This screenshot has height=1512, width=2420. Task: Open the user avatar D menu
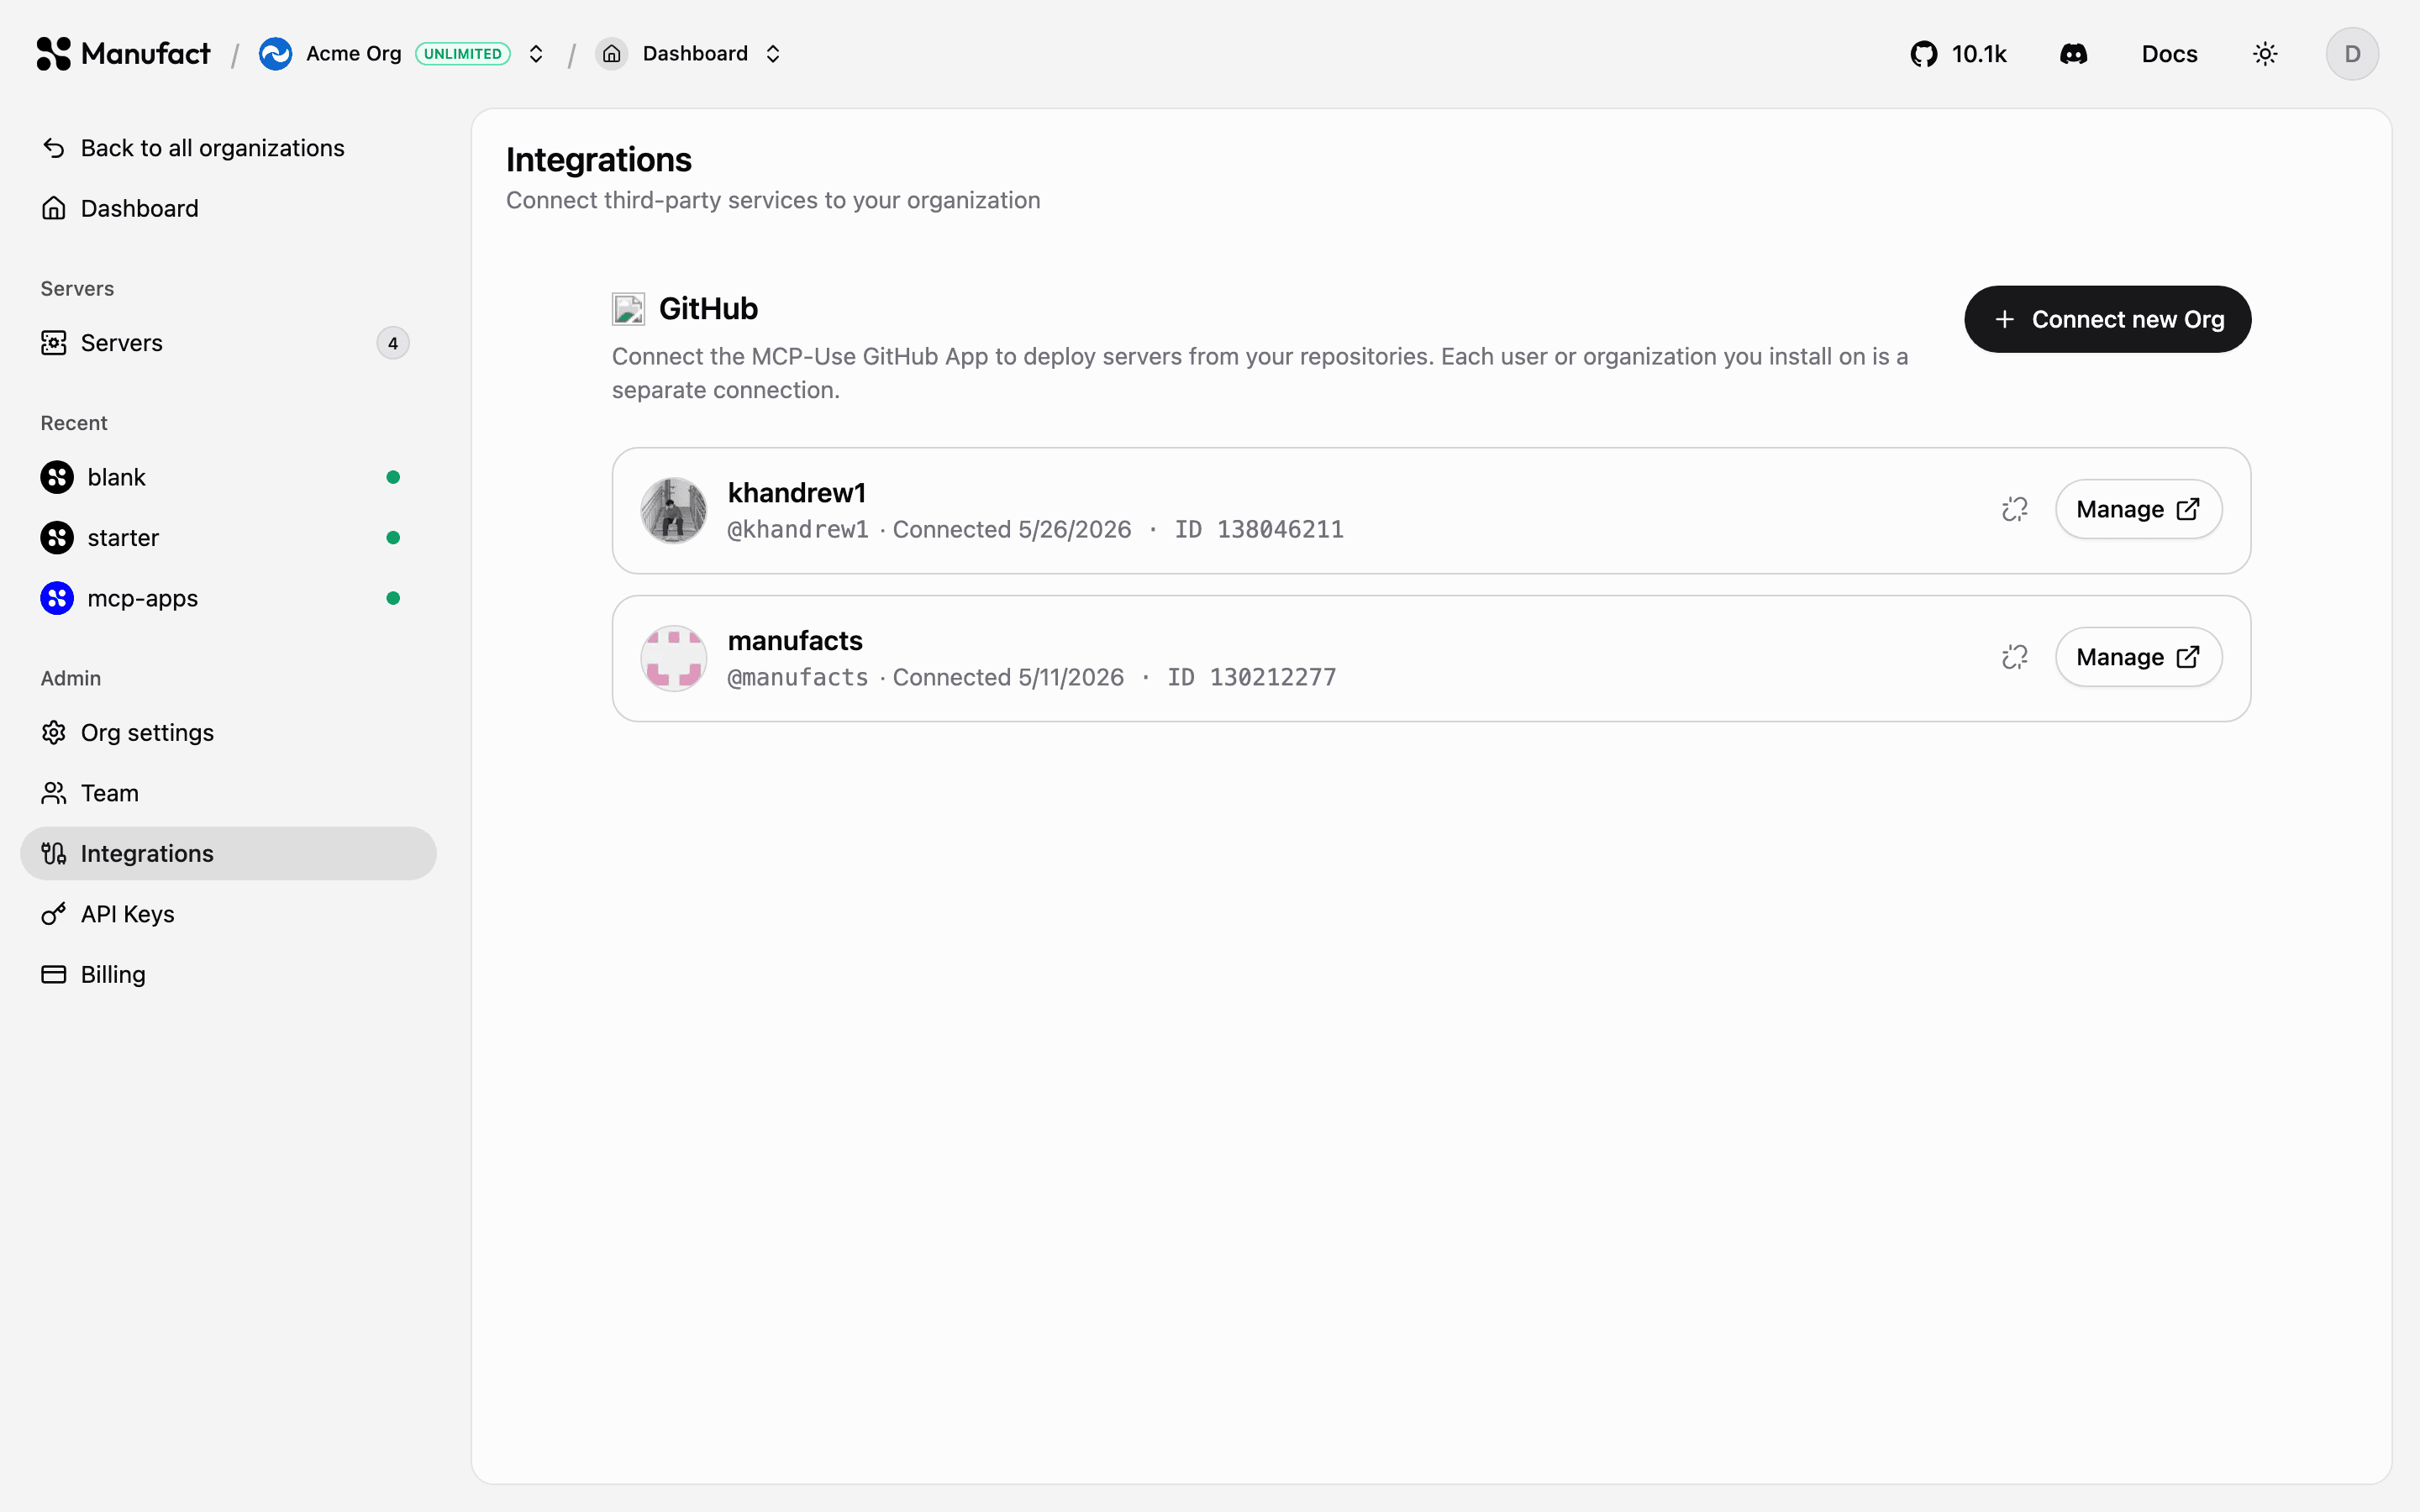pos(2352,54)
